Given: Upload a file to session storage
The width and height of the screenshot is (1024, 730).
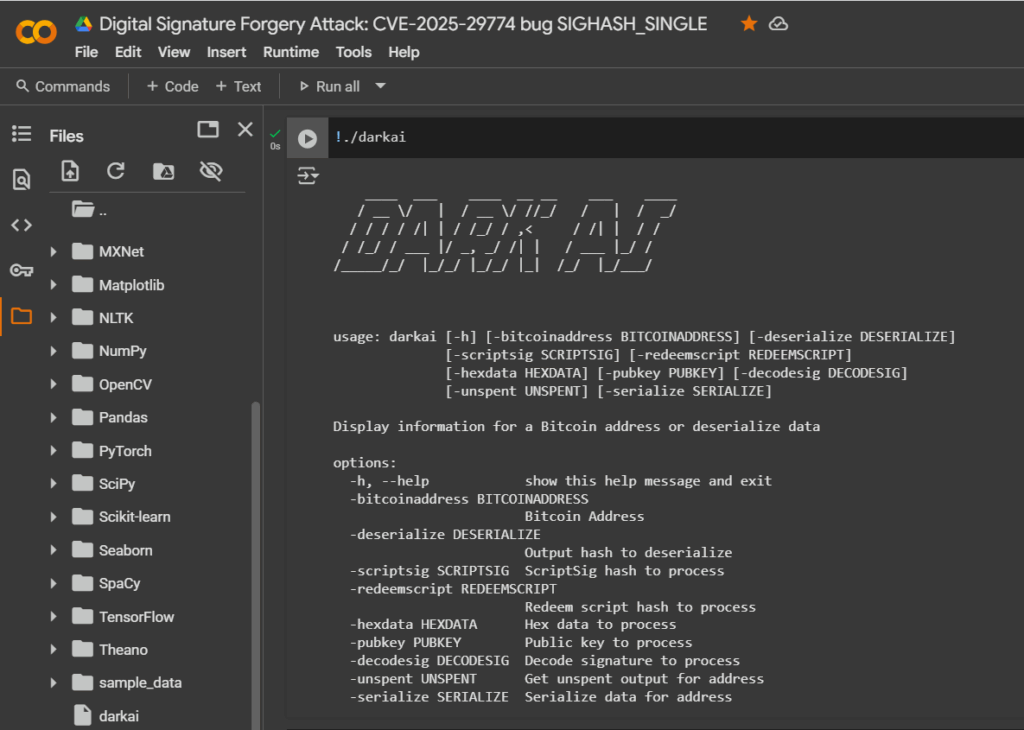Looking at the screenshot, I should click(x=70, y=171).
